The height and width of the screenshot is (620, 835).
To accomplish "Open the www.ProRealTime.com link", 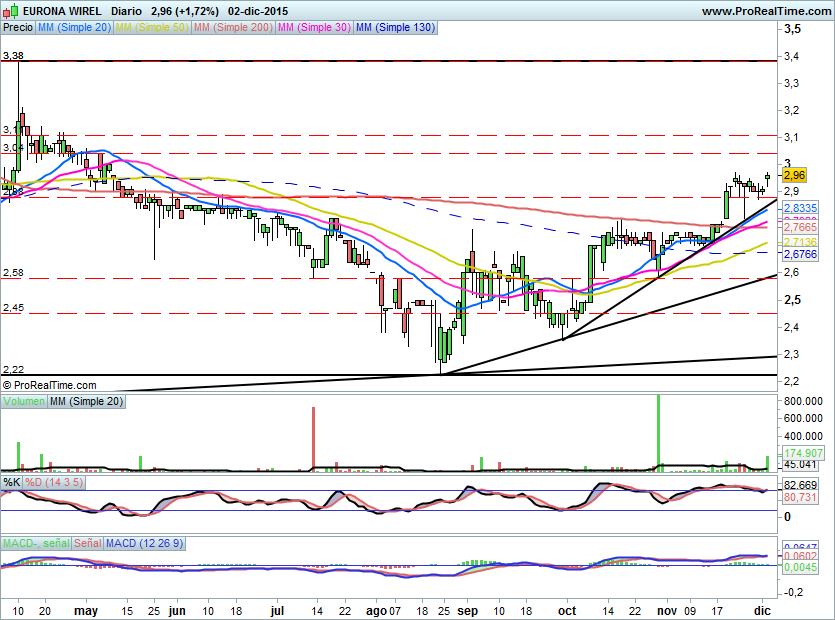I will click(765, 10).
